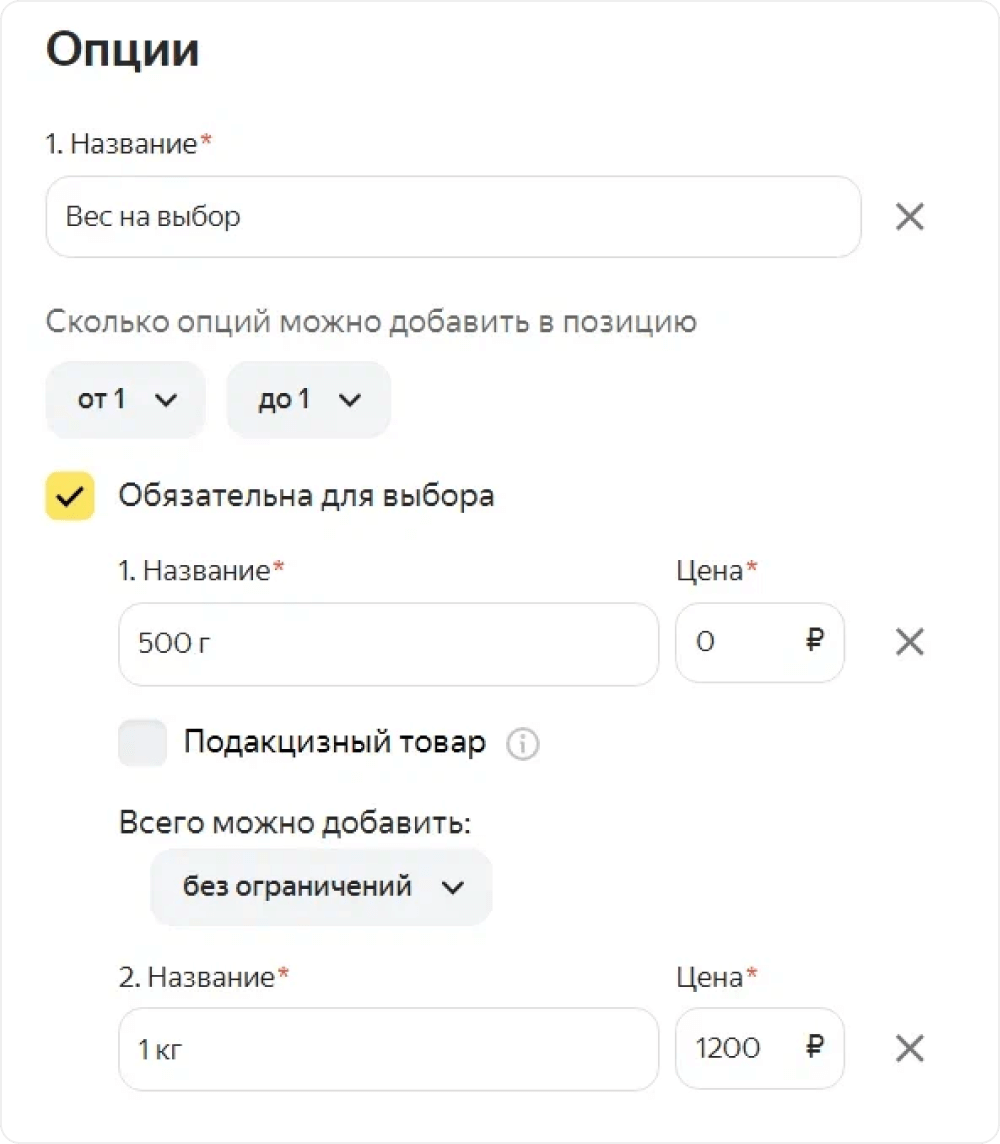1000x1144 pixels.
Task: Open info tooltip beside Подакцизный товар
Action: [x=522, y=744]
